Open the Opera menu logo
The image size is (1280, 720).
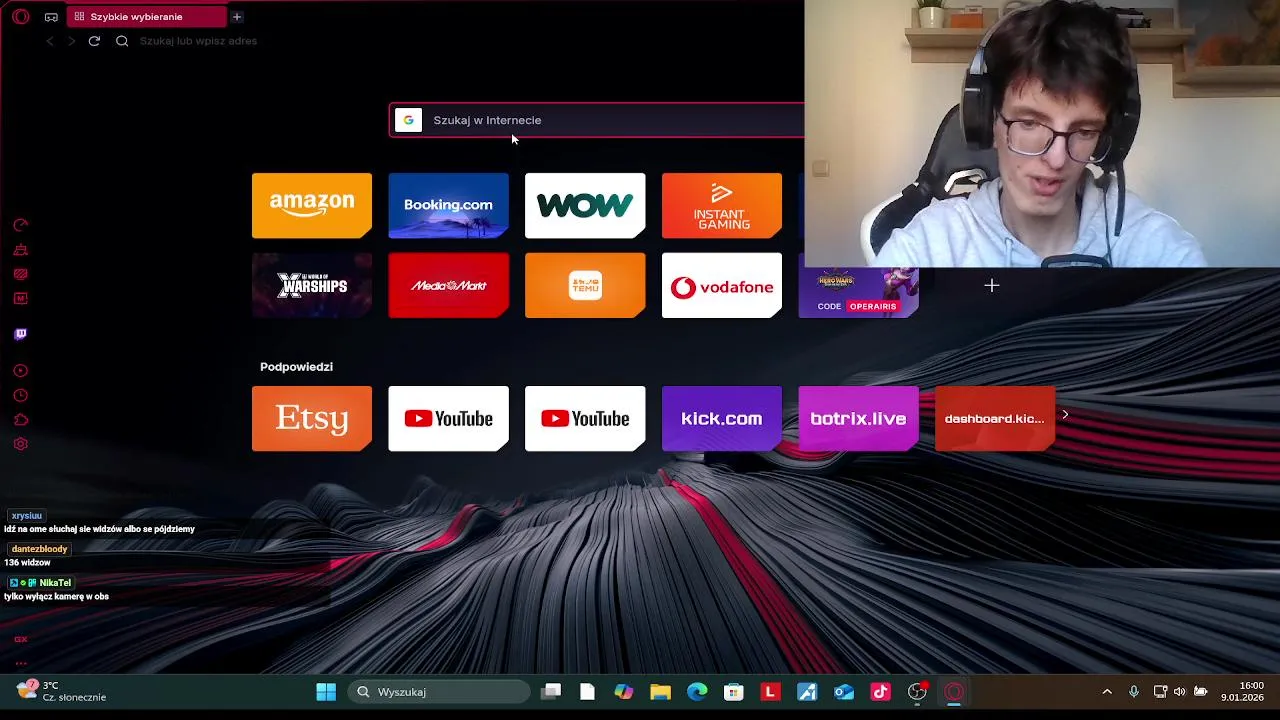click(x=20, y=17)
